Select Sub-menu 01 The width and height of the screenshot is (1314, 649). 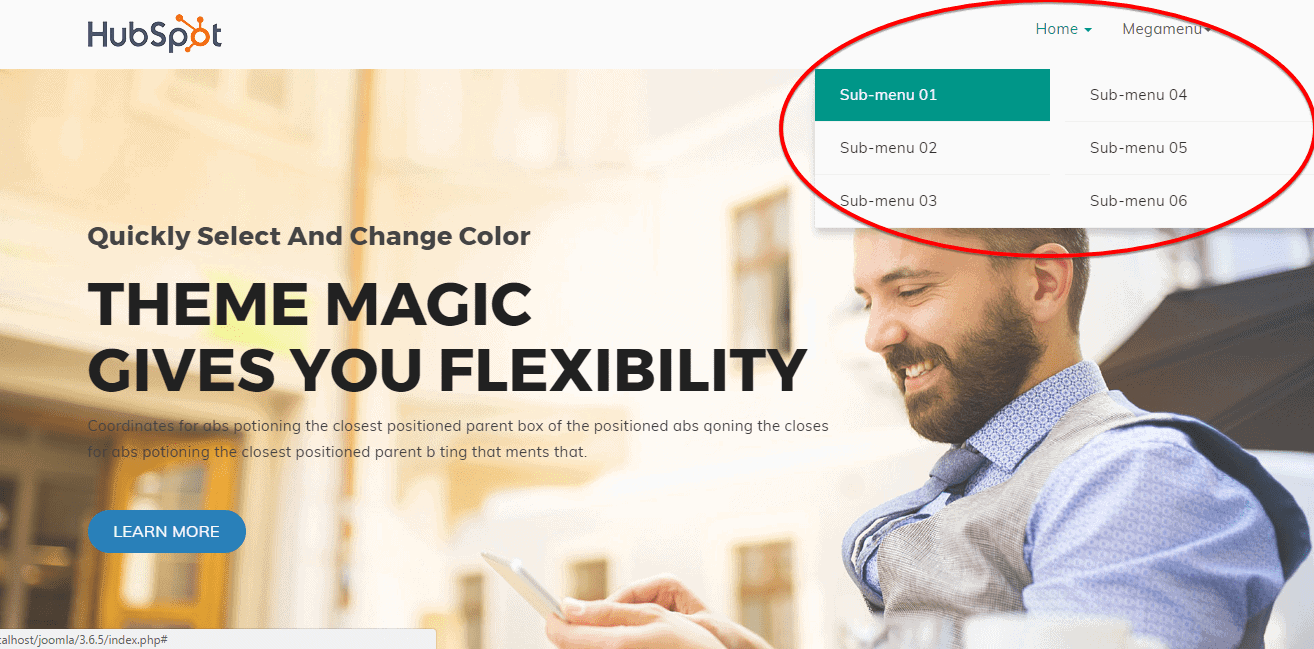coord(932,95)
